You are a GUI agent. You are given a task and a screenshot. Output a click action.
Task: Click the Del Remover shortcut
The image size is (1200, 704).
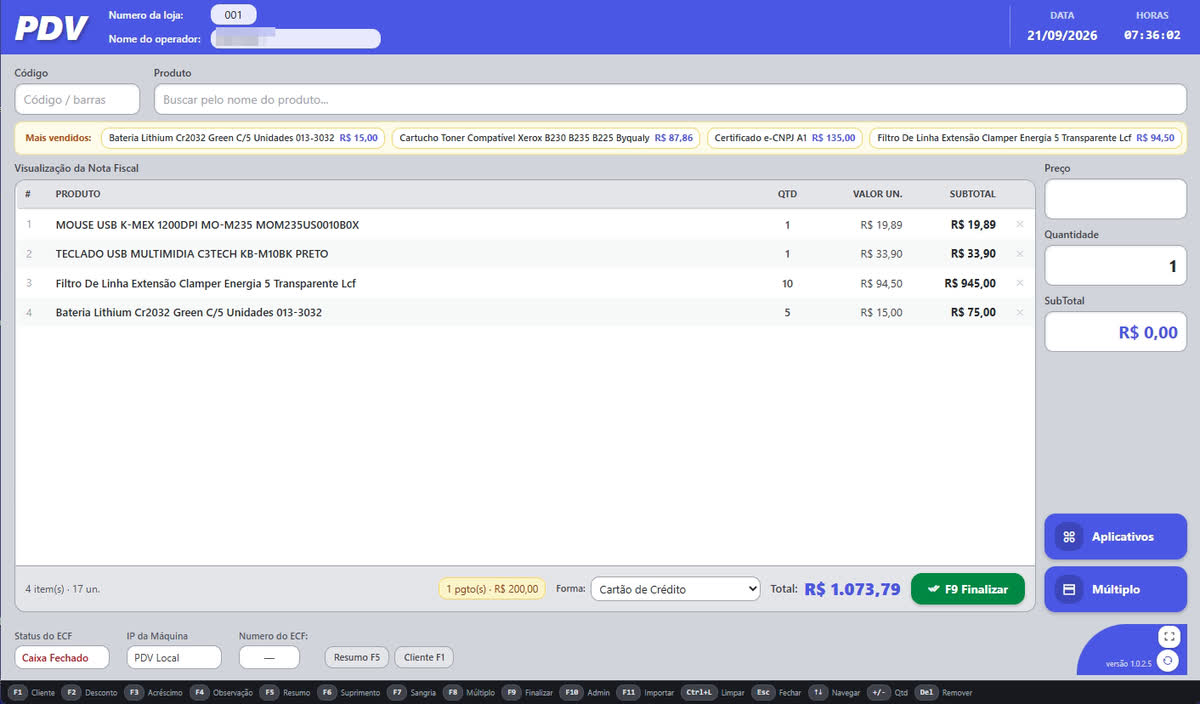945,692
